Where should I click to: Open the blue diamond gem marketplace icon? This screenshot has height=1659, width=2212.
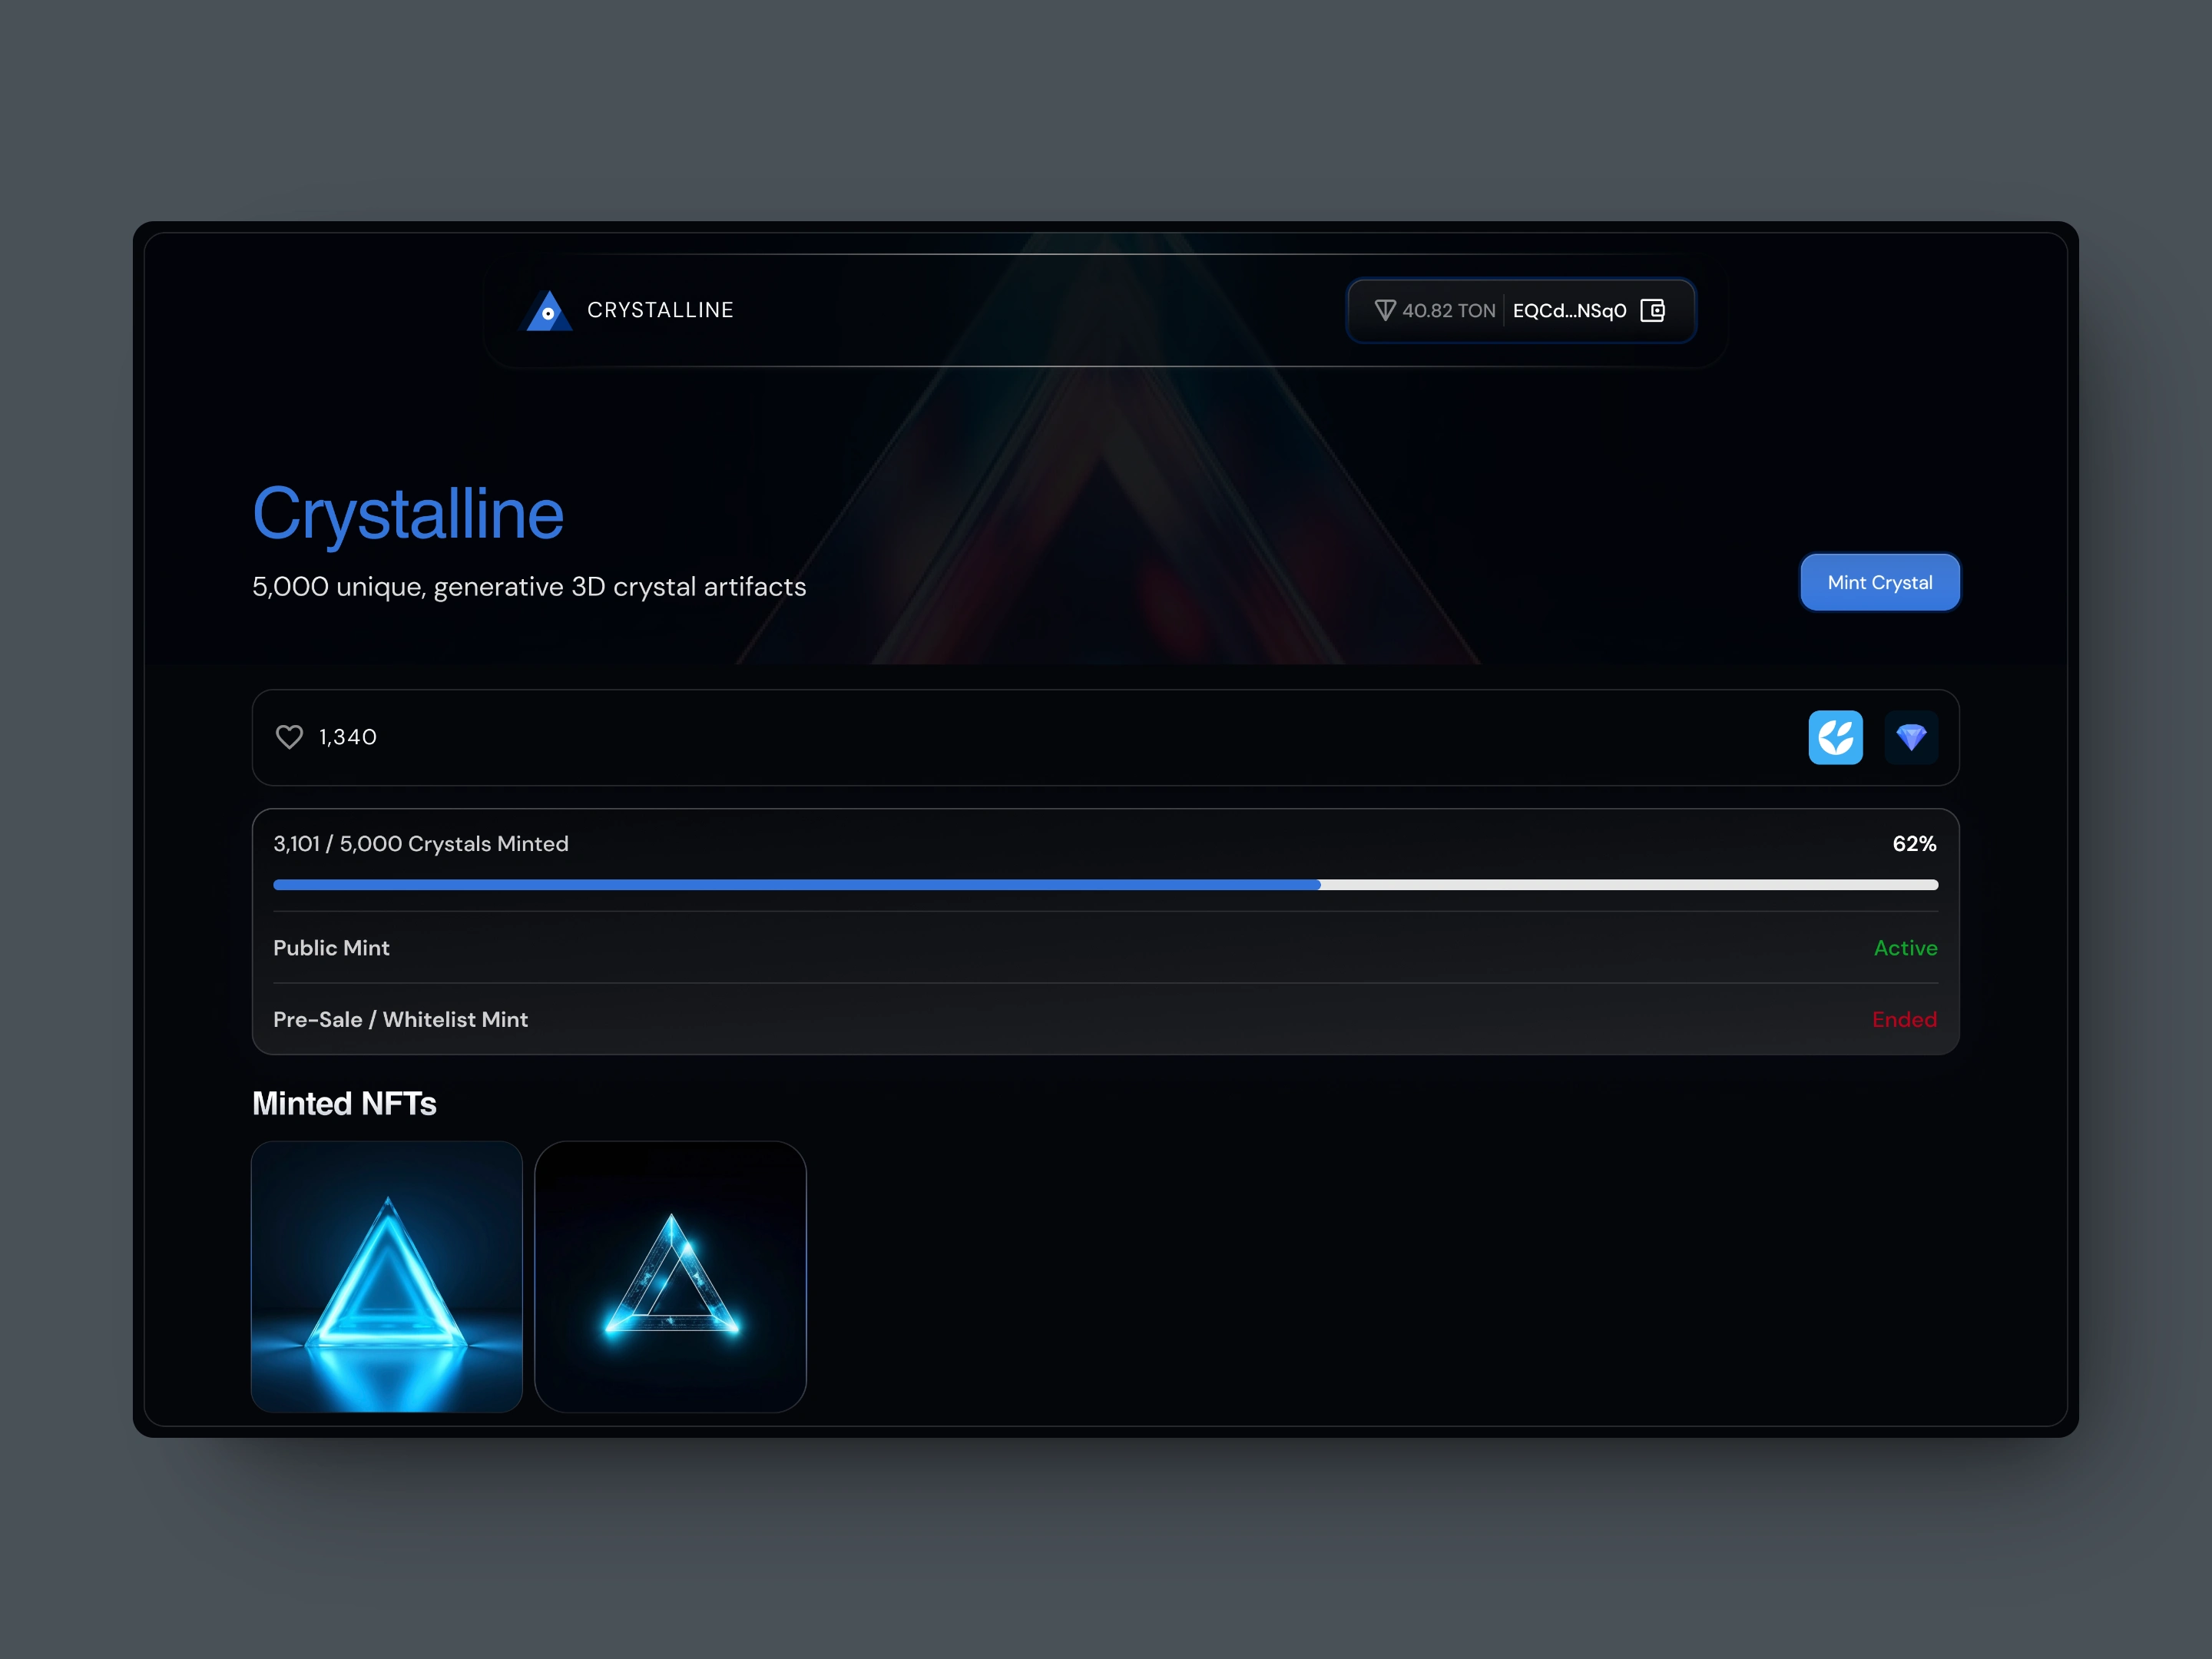click(1911, 737)
